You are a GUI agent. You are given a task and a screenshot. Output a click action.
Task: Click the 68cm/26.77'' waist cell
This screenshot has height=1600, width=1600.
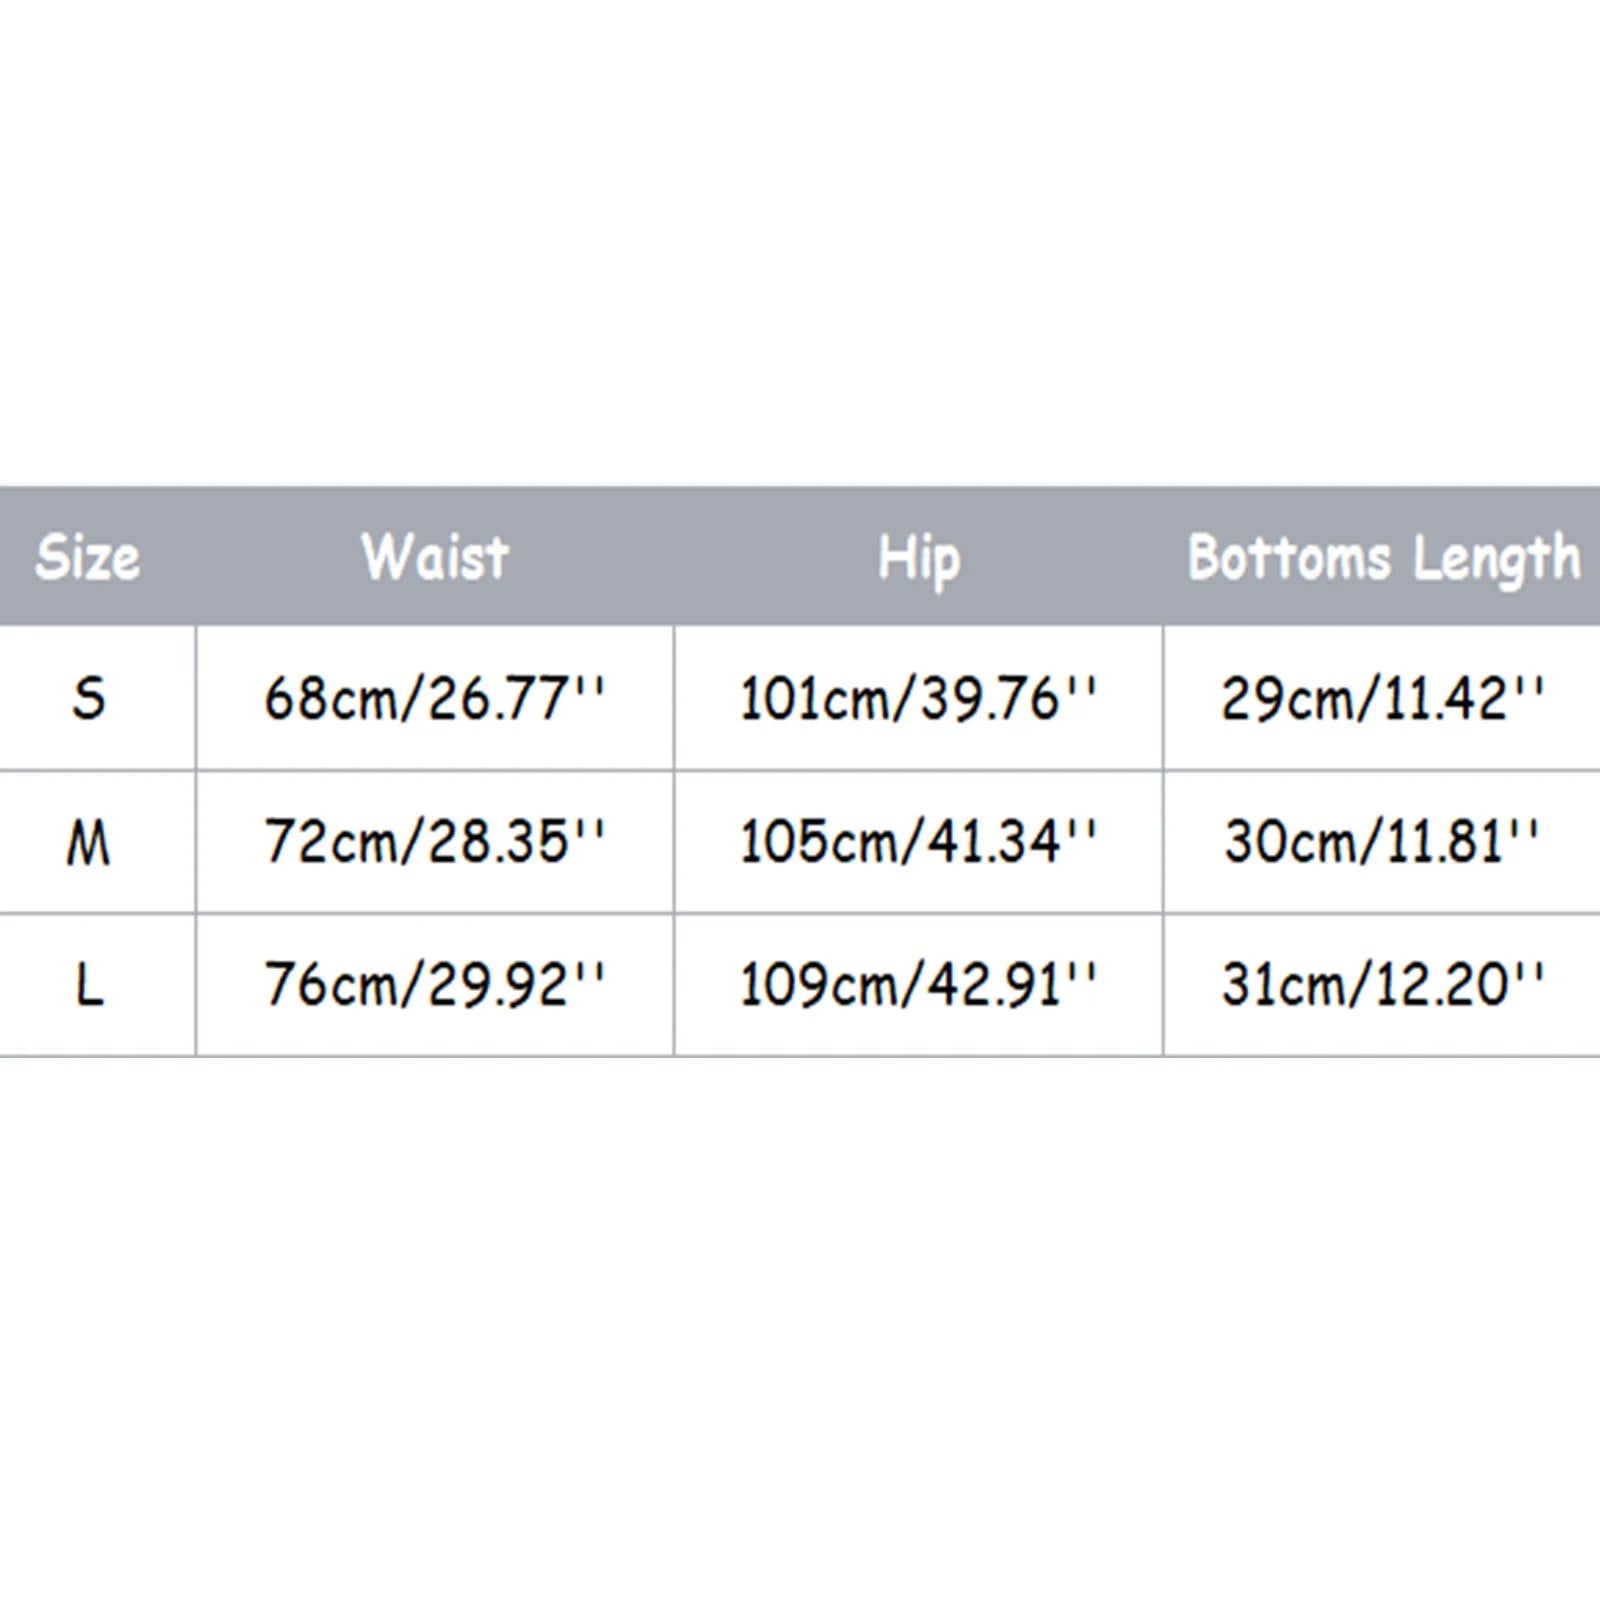coord(435,698)
